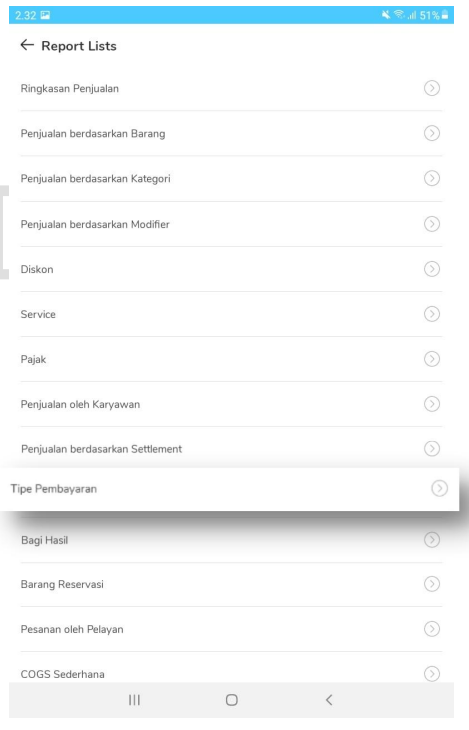Open the COGS Sederhana report
Screen dimensions: 469x730
point(231,669)
